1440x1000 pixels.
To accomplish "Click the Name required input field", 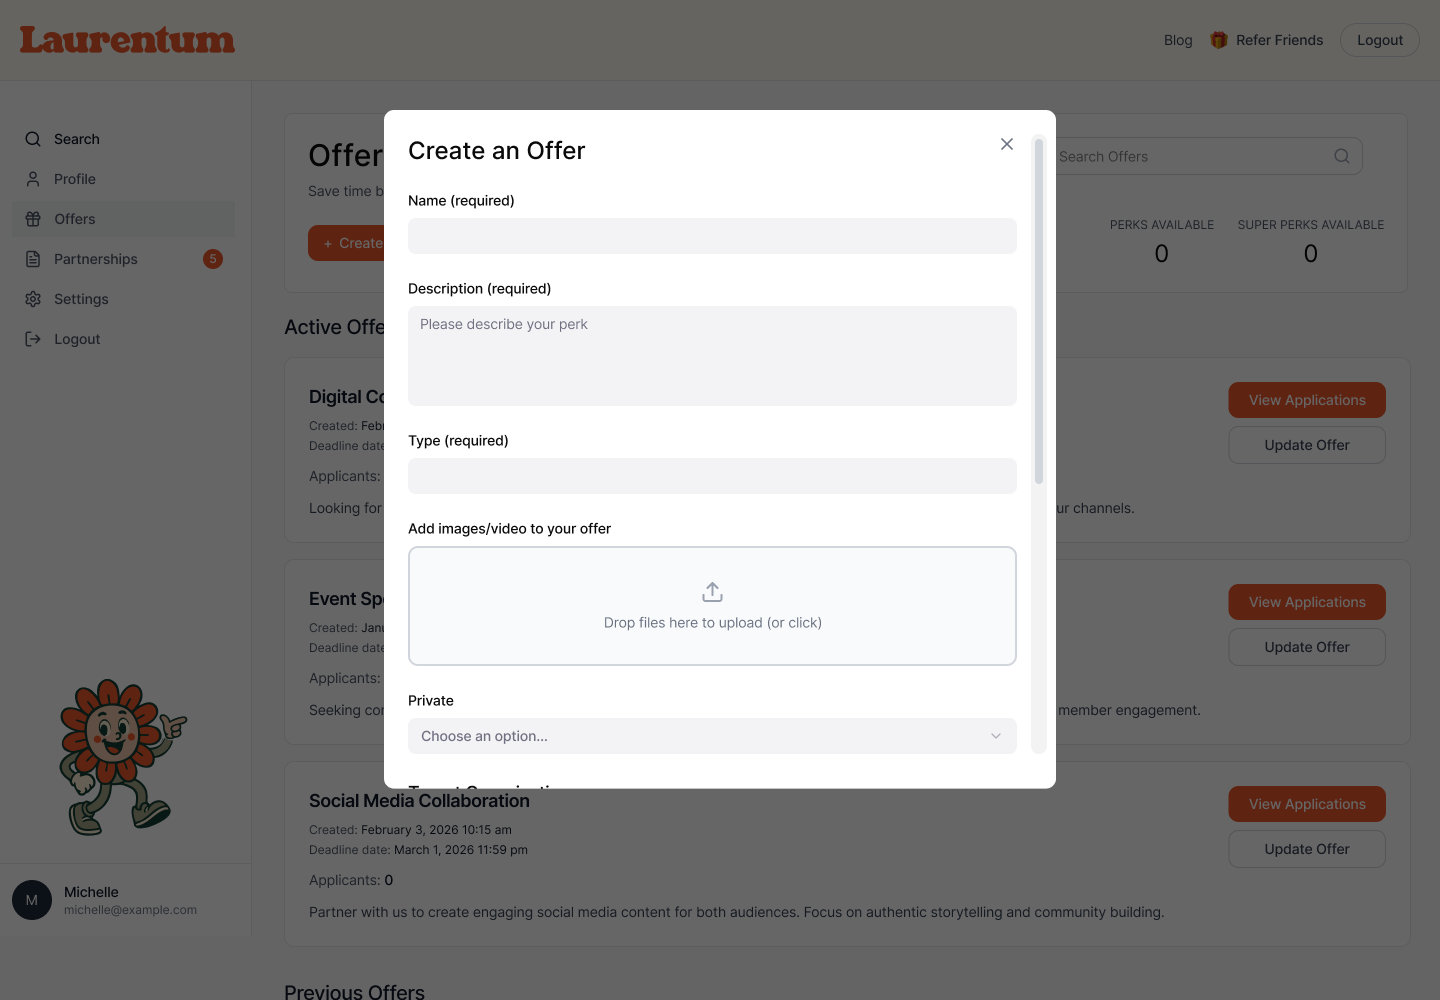I will click(x=712, y=236).
